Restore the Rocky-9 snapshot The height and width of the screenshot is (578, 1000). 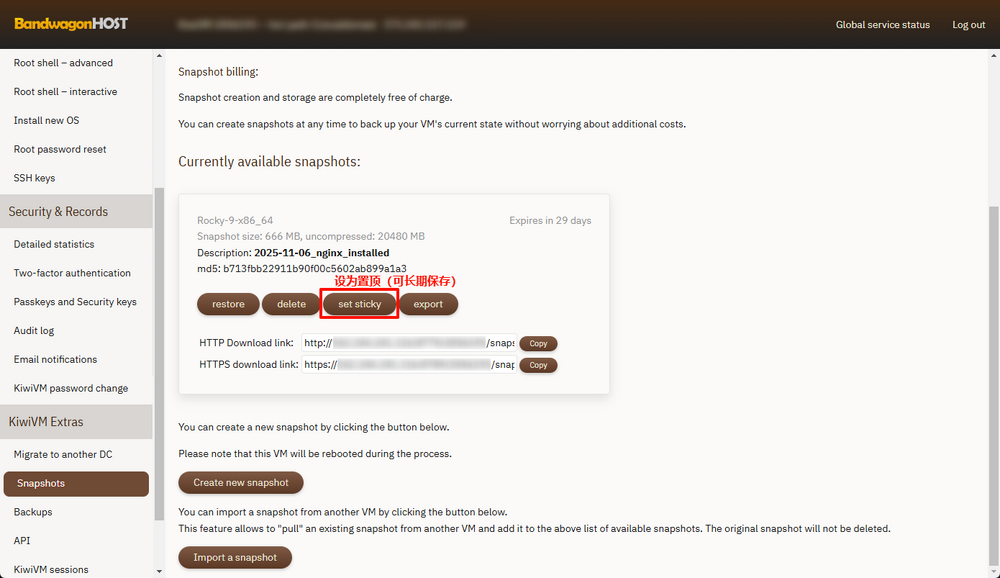click(228, 304)
